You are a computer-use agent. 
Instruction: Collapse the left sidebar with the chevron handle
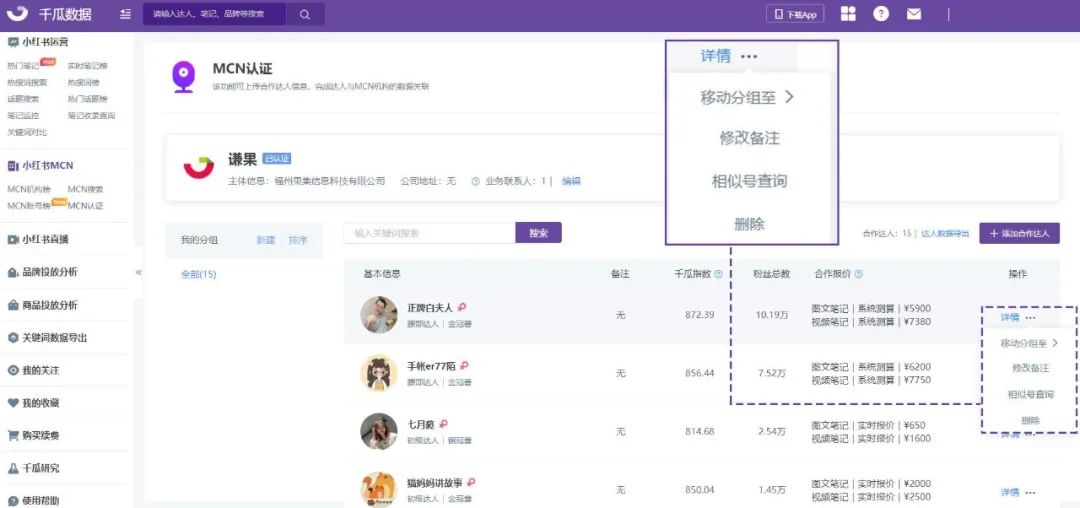pos(138,272)
